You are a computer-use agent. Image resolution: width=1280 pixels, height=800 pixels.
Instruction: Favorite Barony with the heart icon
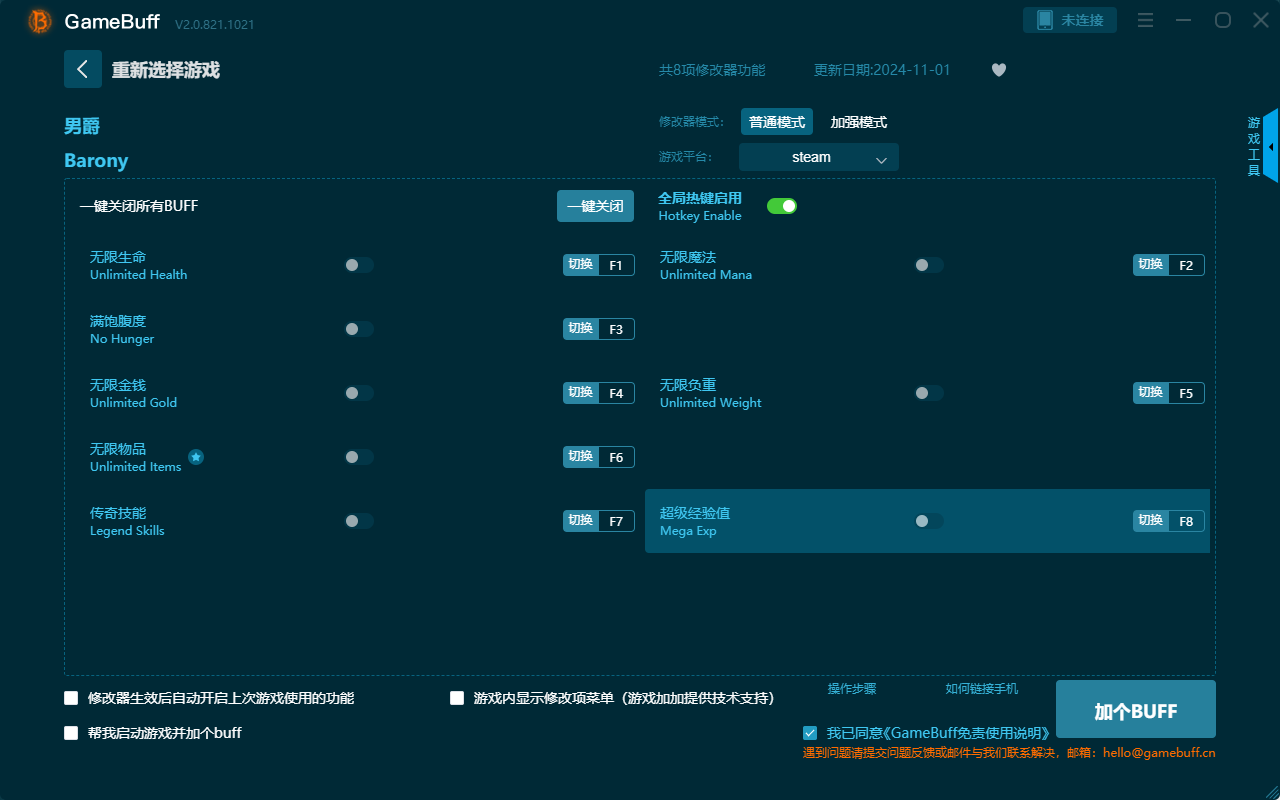tap(998, 70)
